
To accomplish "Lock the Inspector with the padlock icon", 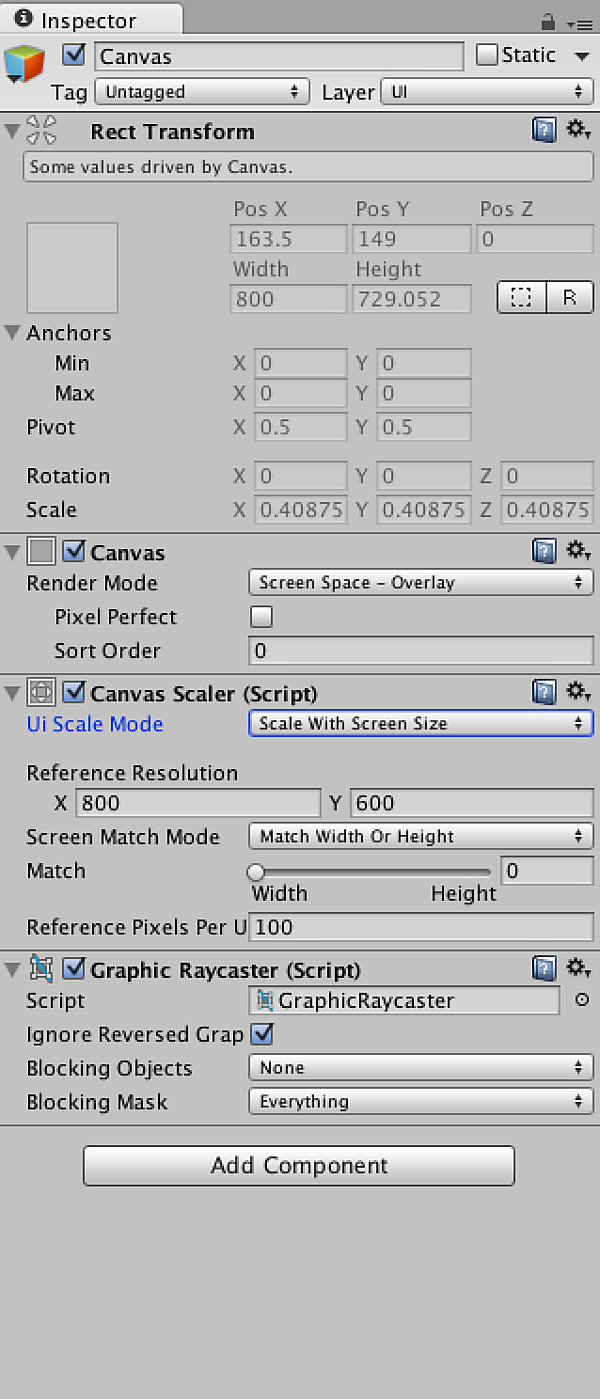I will click(548, 20).
